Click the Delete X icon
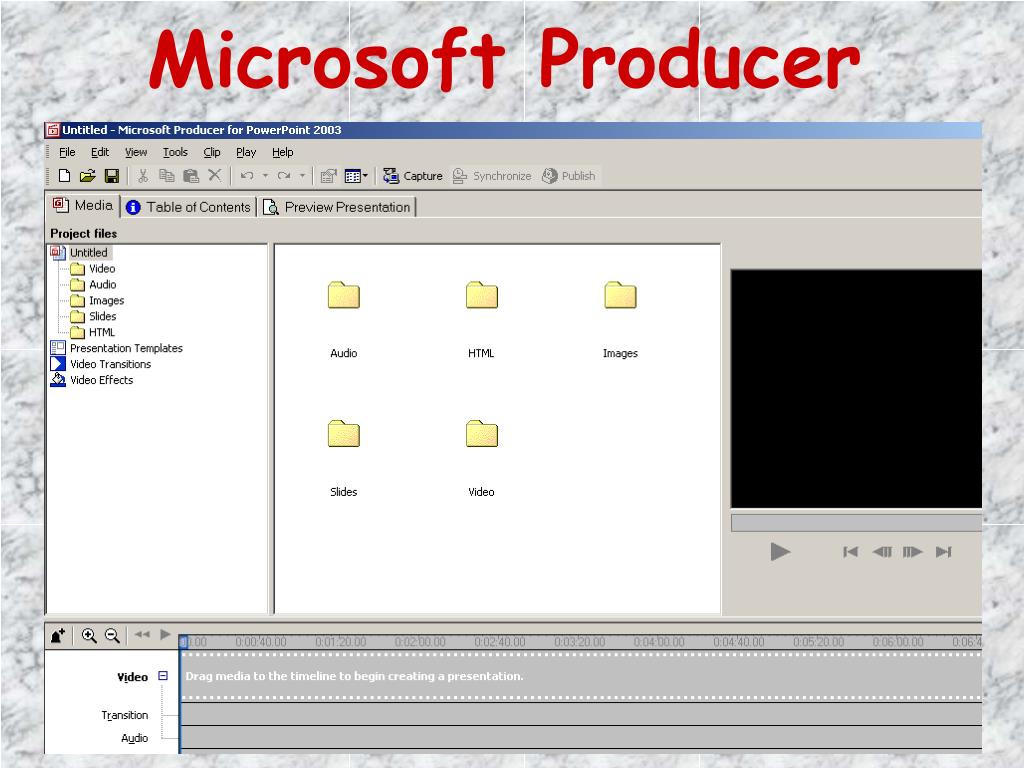 click(x=214, y=175)
